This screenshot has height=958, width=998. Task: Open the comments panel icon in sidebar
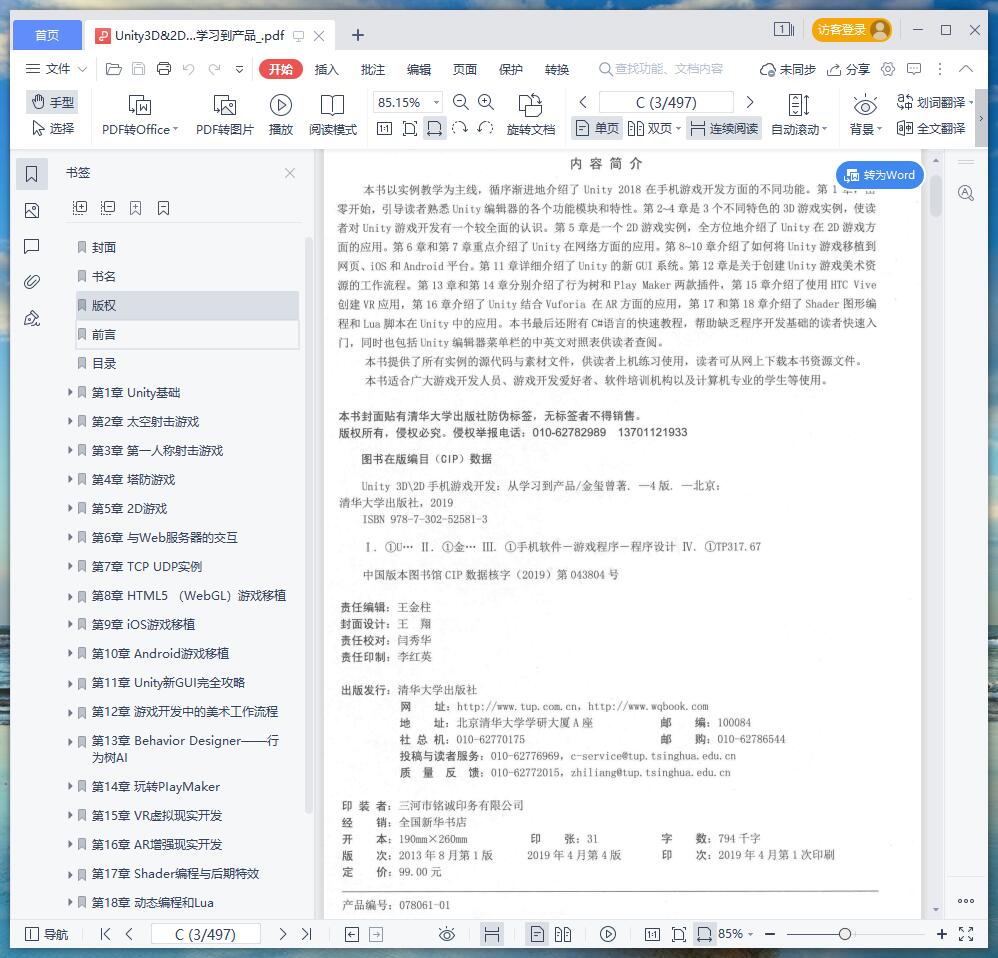pos(32,246)
